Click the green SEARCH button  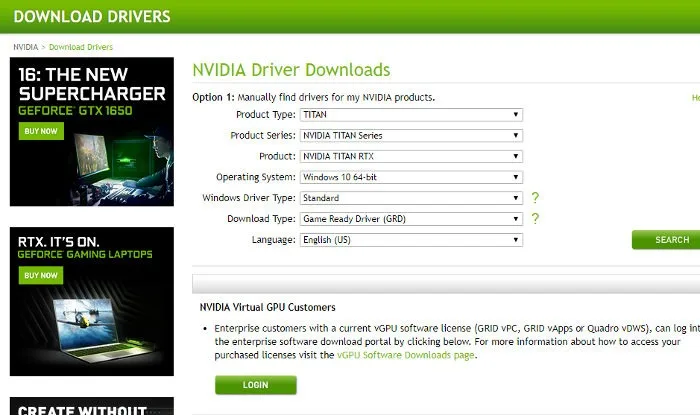(x=666, y=240)
